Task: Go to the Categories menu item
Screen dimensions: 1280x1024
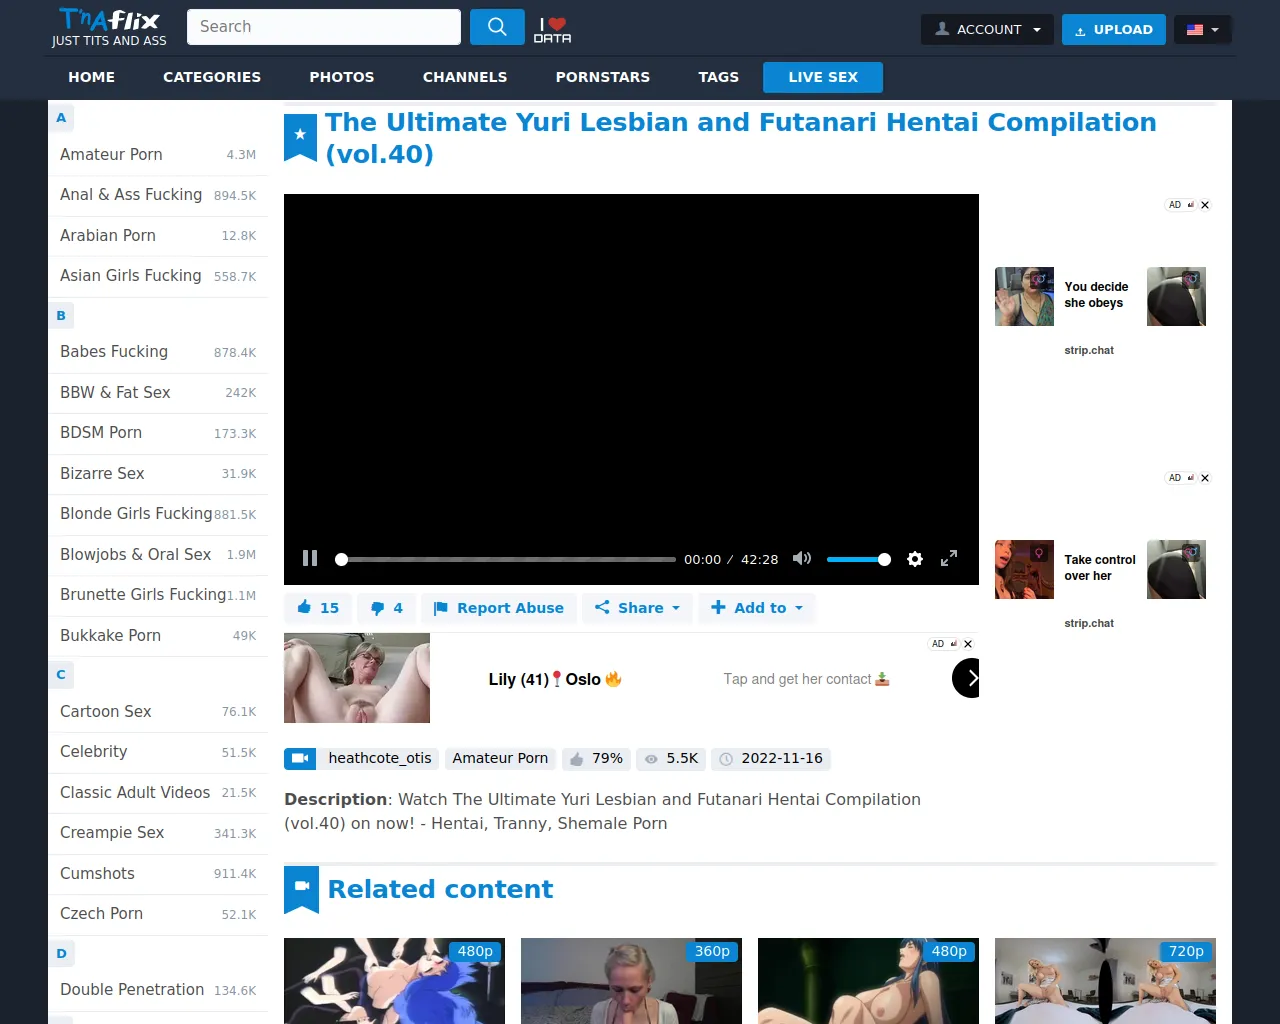Action: point(212,77)
